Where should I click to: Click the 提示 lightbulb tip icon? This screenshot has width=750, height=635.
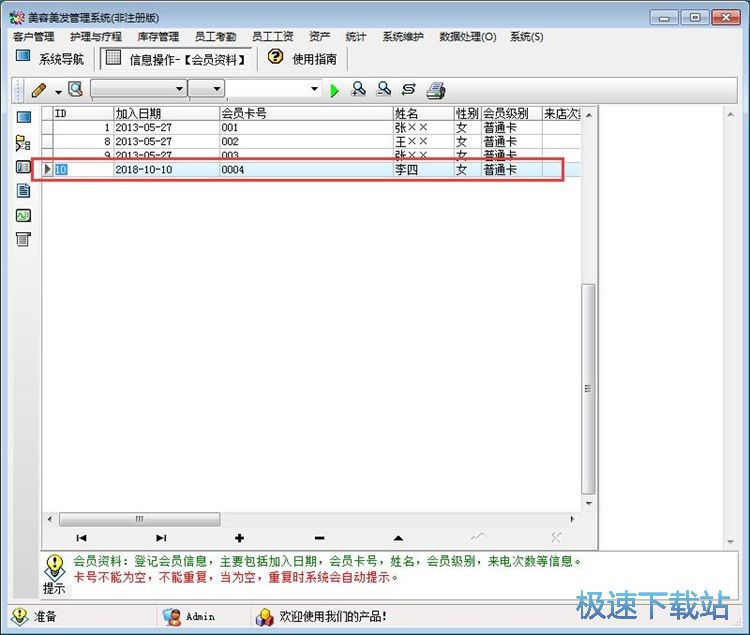click(55, 567)
